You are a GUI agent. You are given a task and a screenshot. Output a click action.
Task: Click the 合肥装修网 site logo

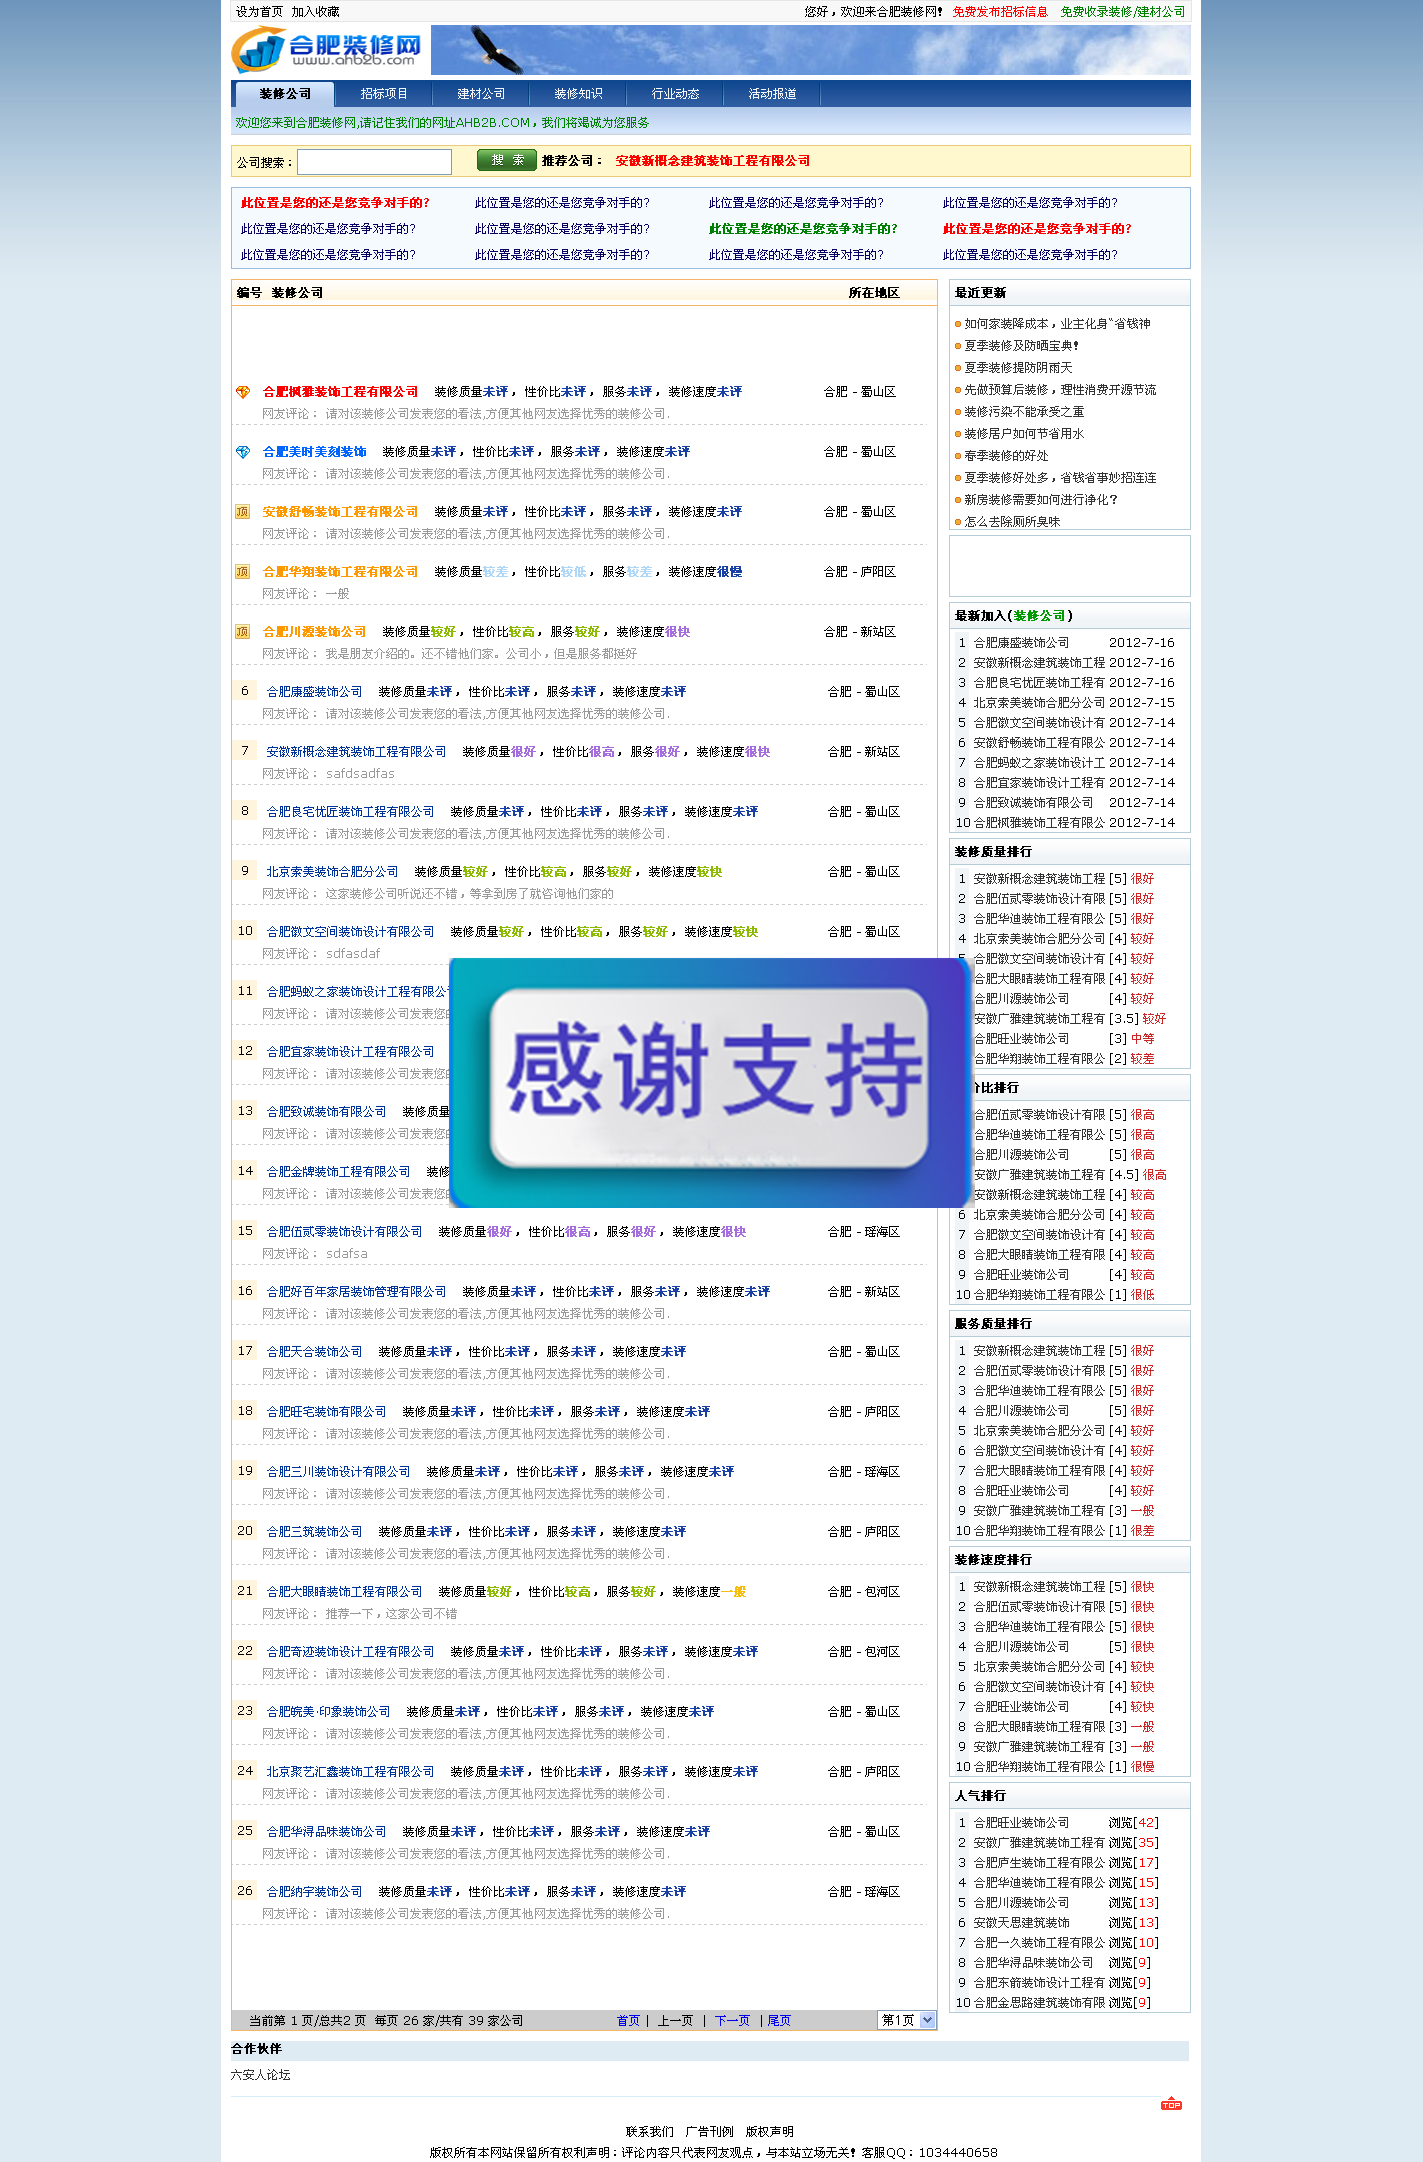click(327, 49)
